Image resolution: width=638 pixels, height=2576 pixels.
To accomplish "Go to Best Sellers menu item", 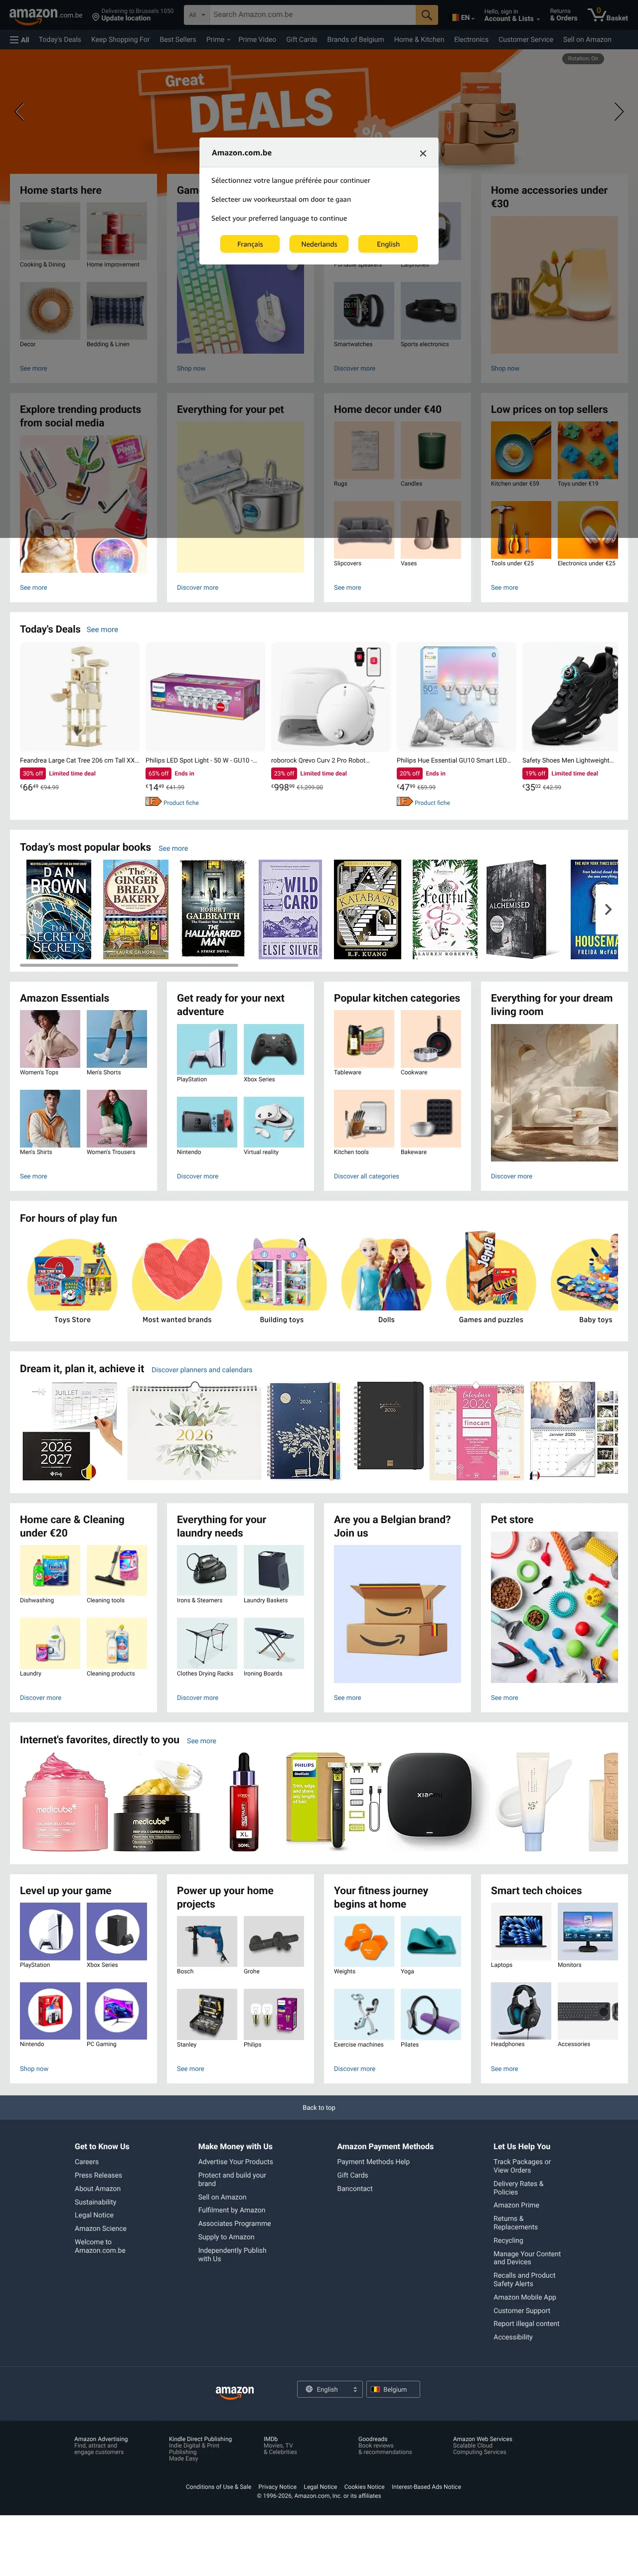I will (178, 40).
